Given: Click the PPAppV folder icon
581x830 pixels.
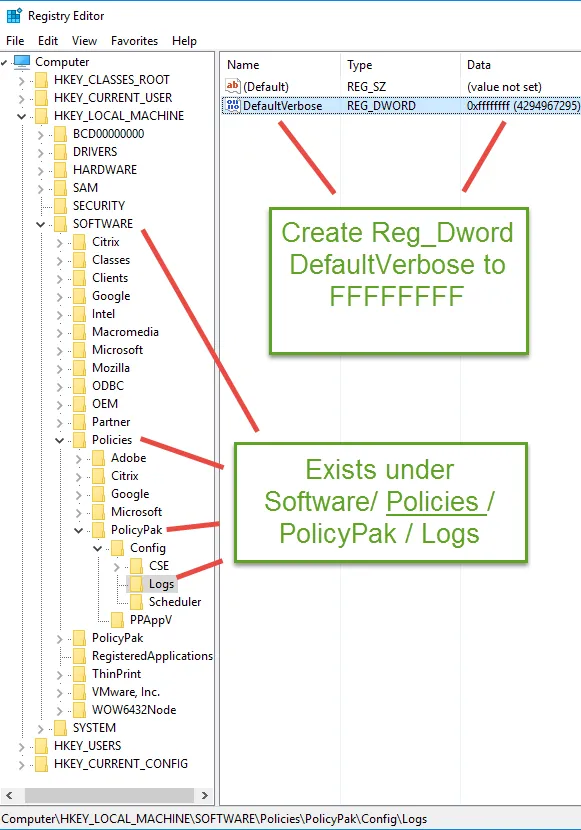Looking at the screenshot, I should coord(117,620).
